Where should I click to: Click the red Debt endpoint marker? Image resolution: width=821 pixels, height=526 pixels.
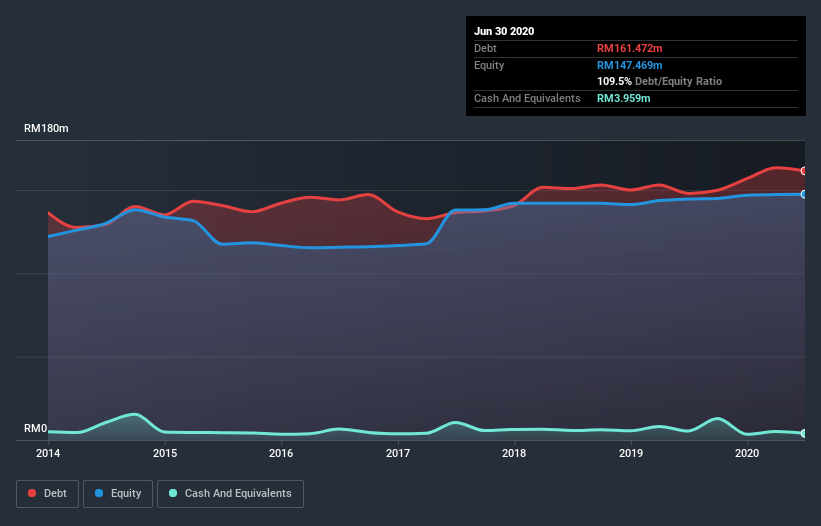pos(804,171)
